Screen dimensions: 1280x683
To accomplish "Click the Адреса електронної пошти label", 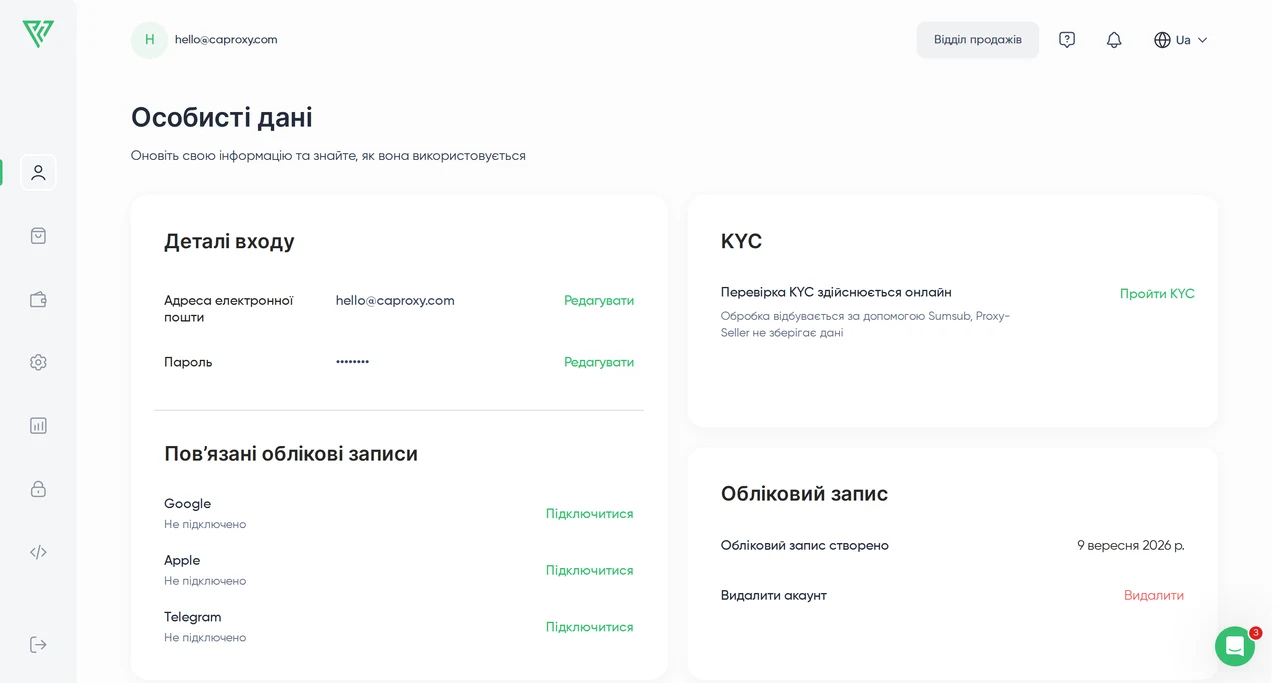I will [x=229, y=309].
